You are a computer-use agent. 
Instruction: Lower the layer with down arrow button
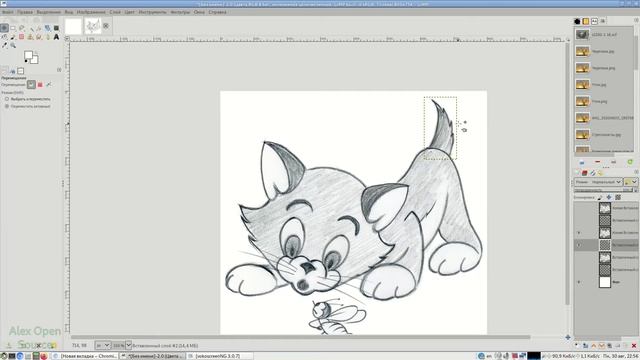(x=601, y=346)
